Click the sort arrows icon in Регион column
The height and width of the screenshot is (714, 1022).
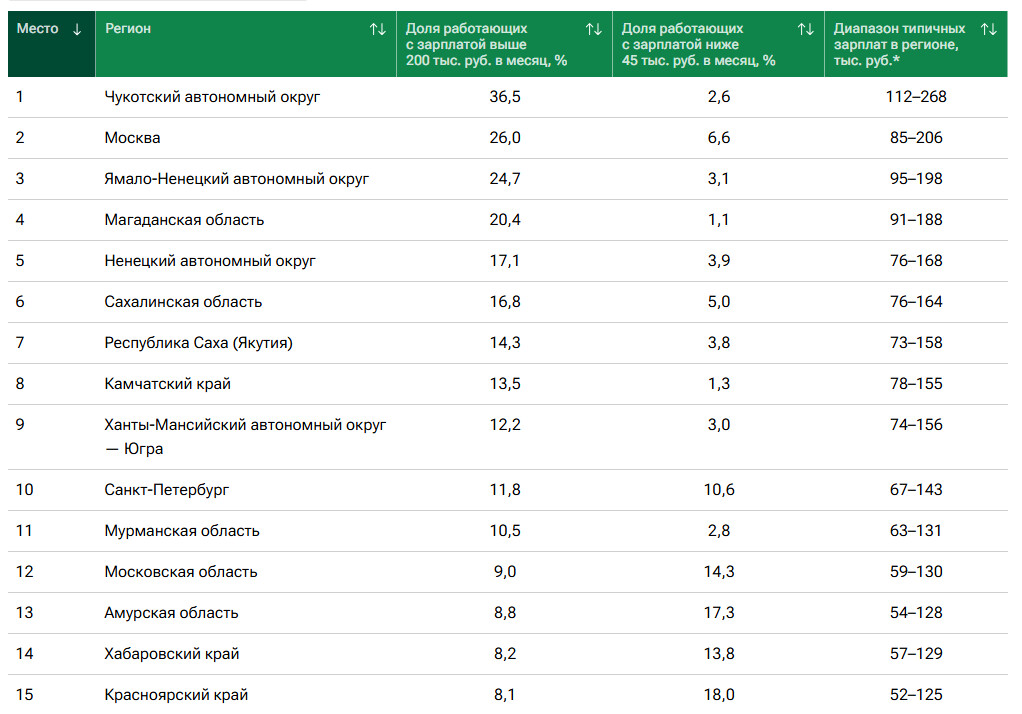(x=377, y=29)
